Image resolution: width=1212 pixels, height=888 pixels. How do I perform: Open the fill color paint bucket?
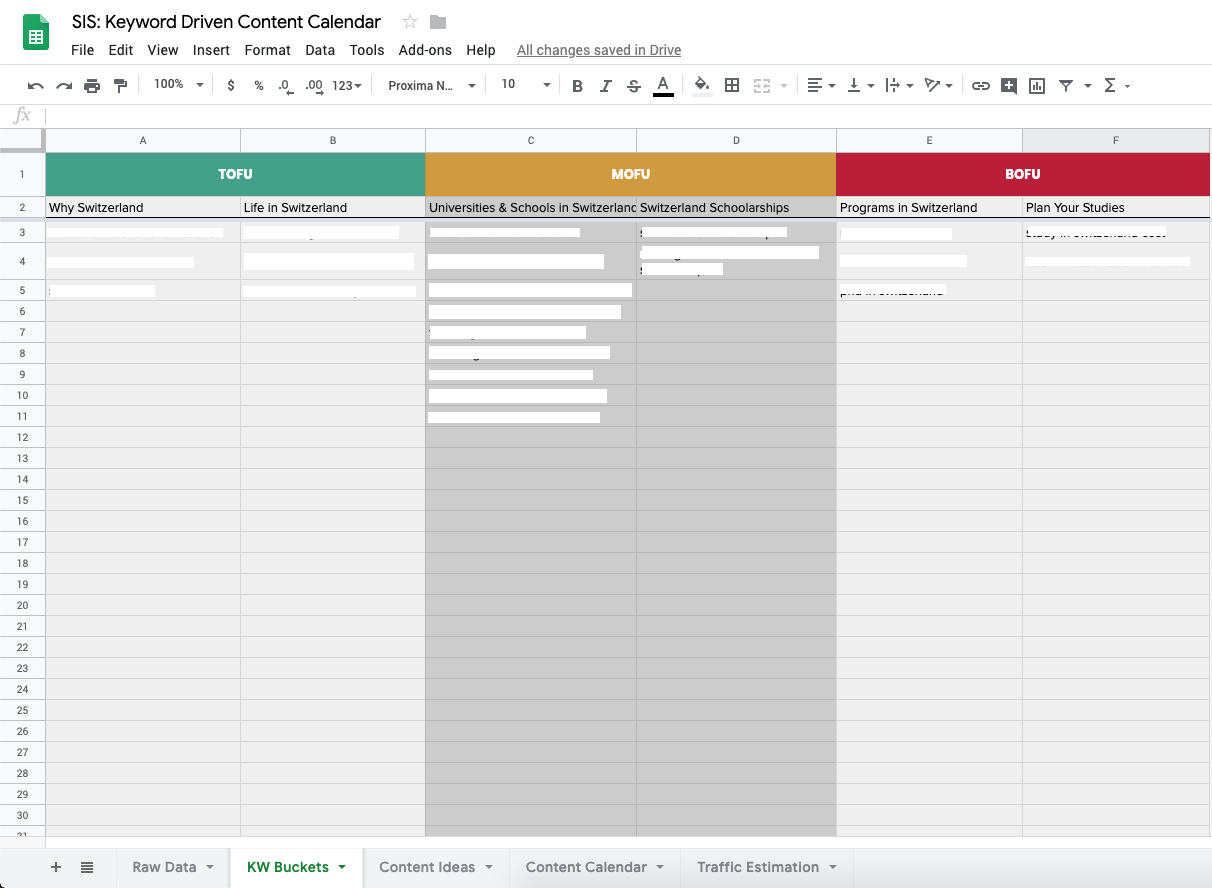[x=702, y=86]
